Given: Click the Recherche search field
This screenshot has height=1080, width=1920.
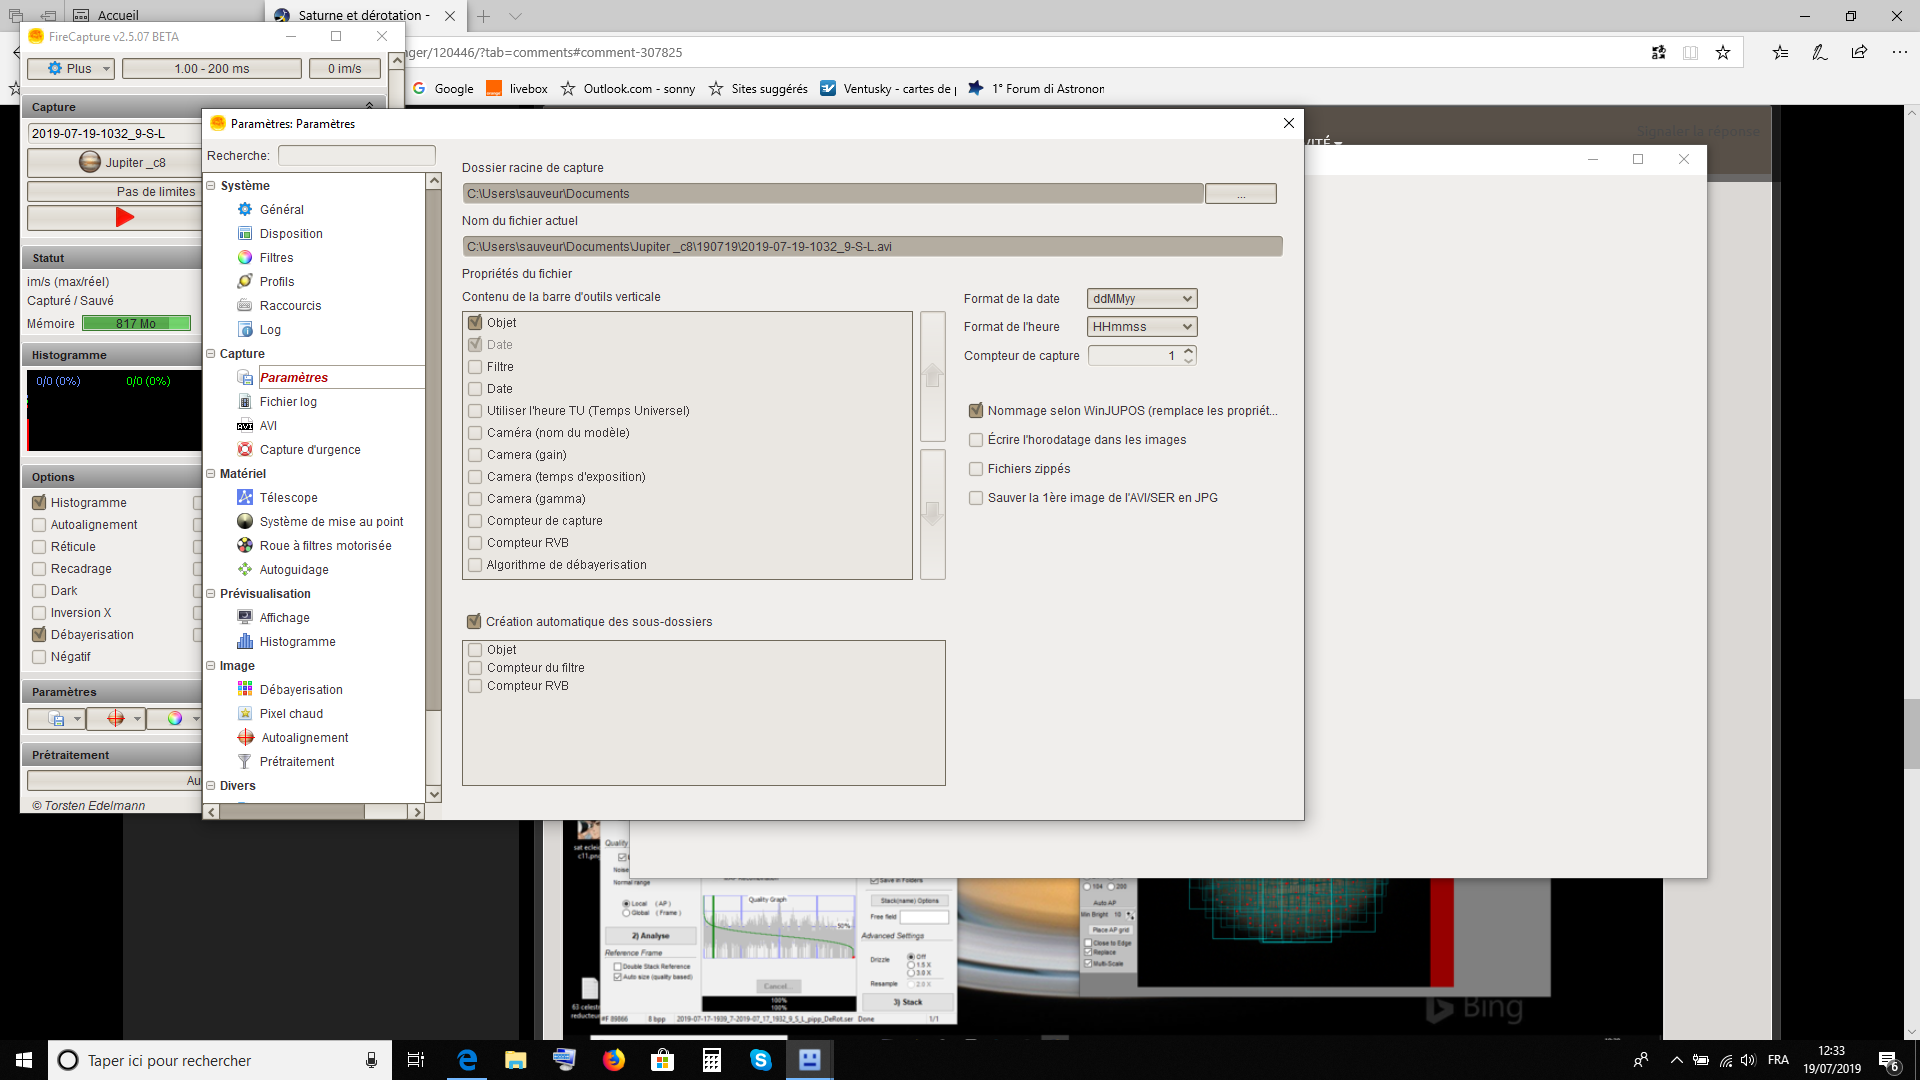Looking at the screenshot, I should (x=356, y=155).
